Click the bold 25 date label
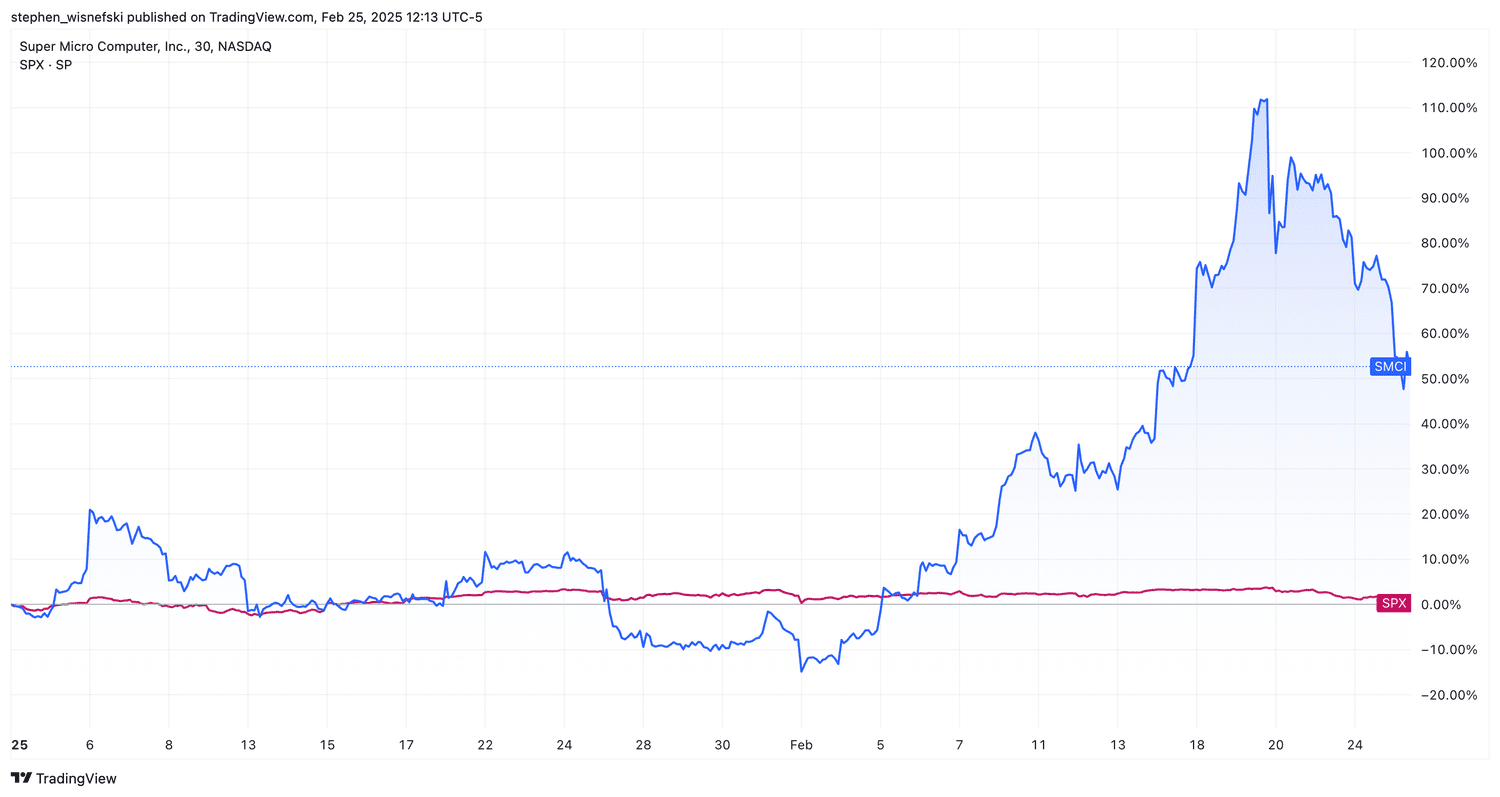 (19, 745)
